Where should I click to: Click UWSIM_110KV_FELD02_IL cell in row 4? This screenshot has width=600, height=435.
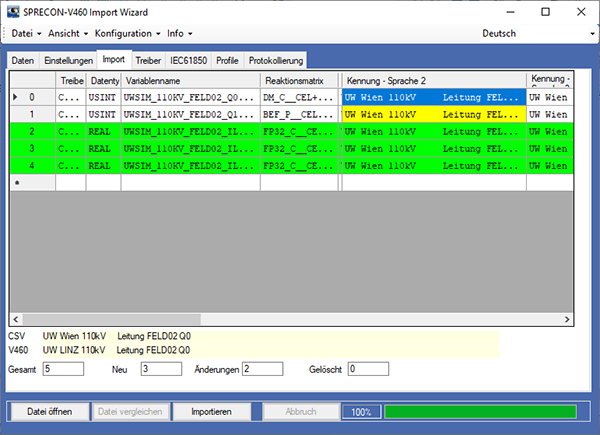[191, 166]
